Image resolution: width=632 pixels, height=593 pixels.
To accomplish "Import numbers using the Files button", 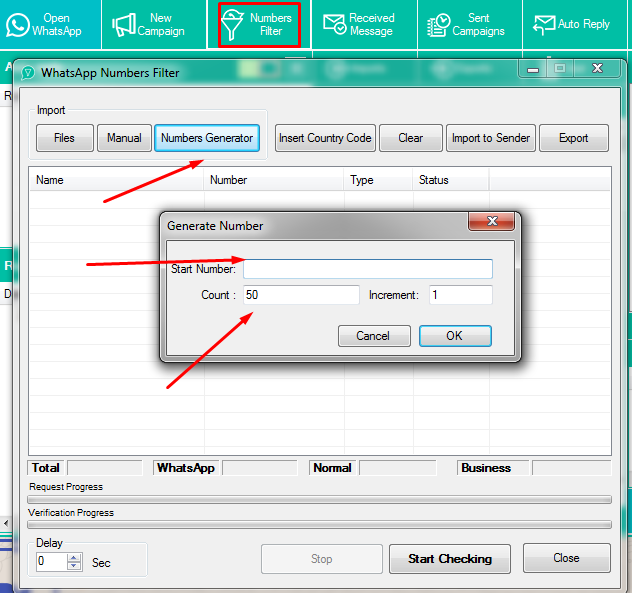I will point(64,138).
